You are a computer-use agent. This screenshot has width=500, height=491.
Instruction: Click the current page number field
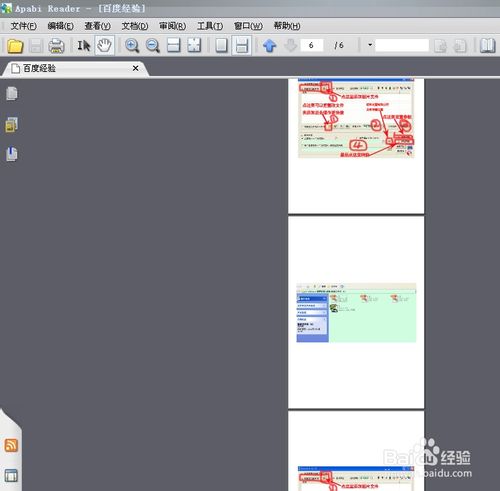click(311, 45)
